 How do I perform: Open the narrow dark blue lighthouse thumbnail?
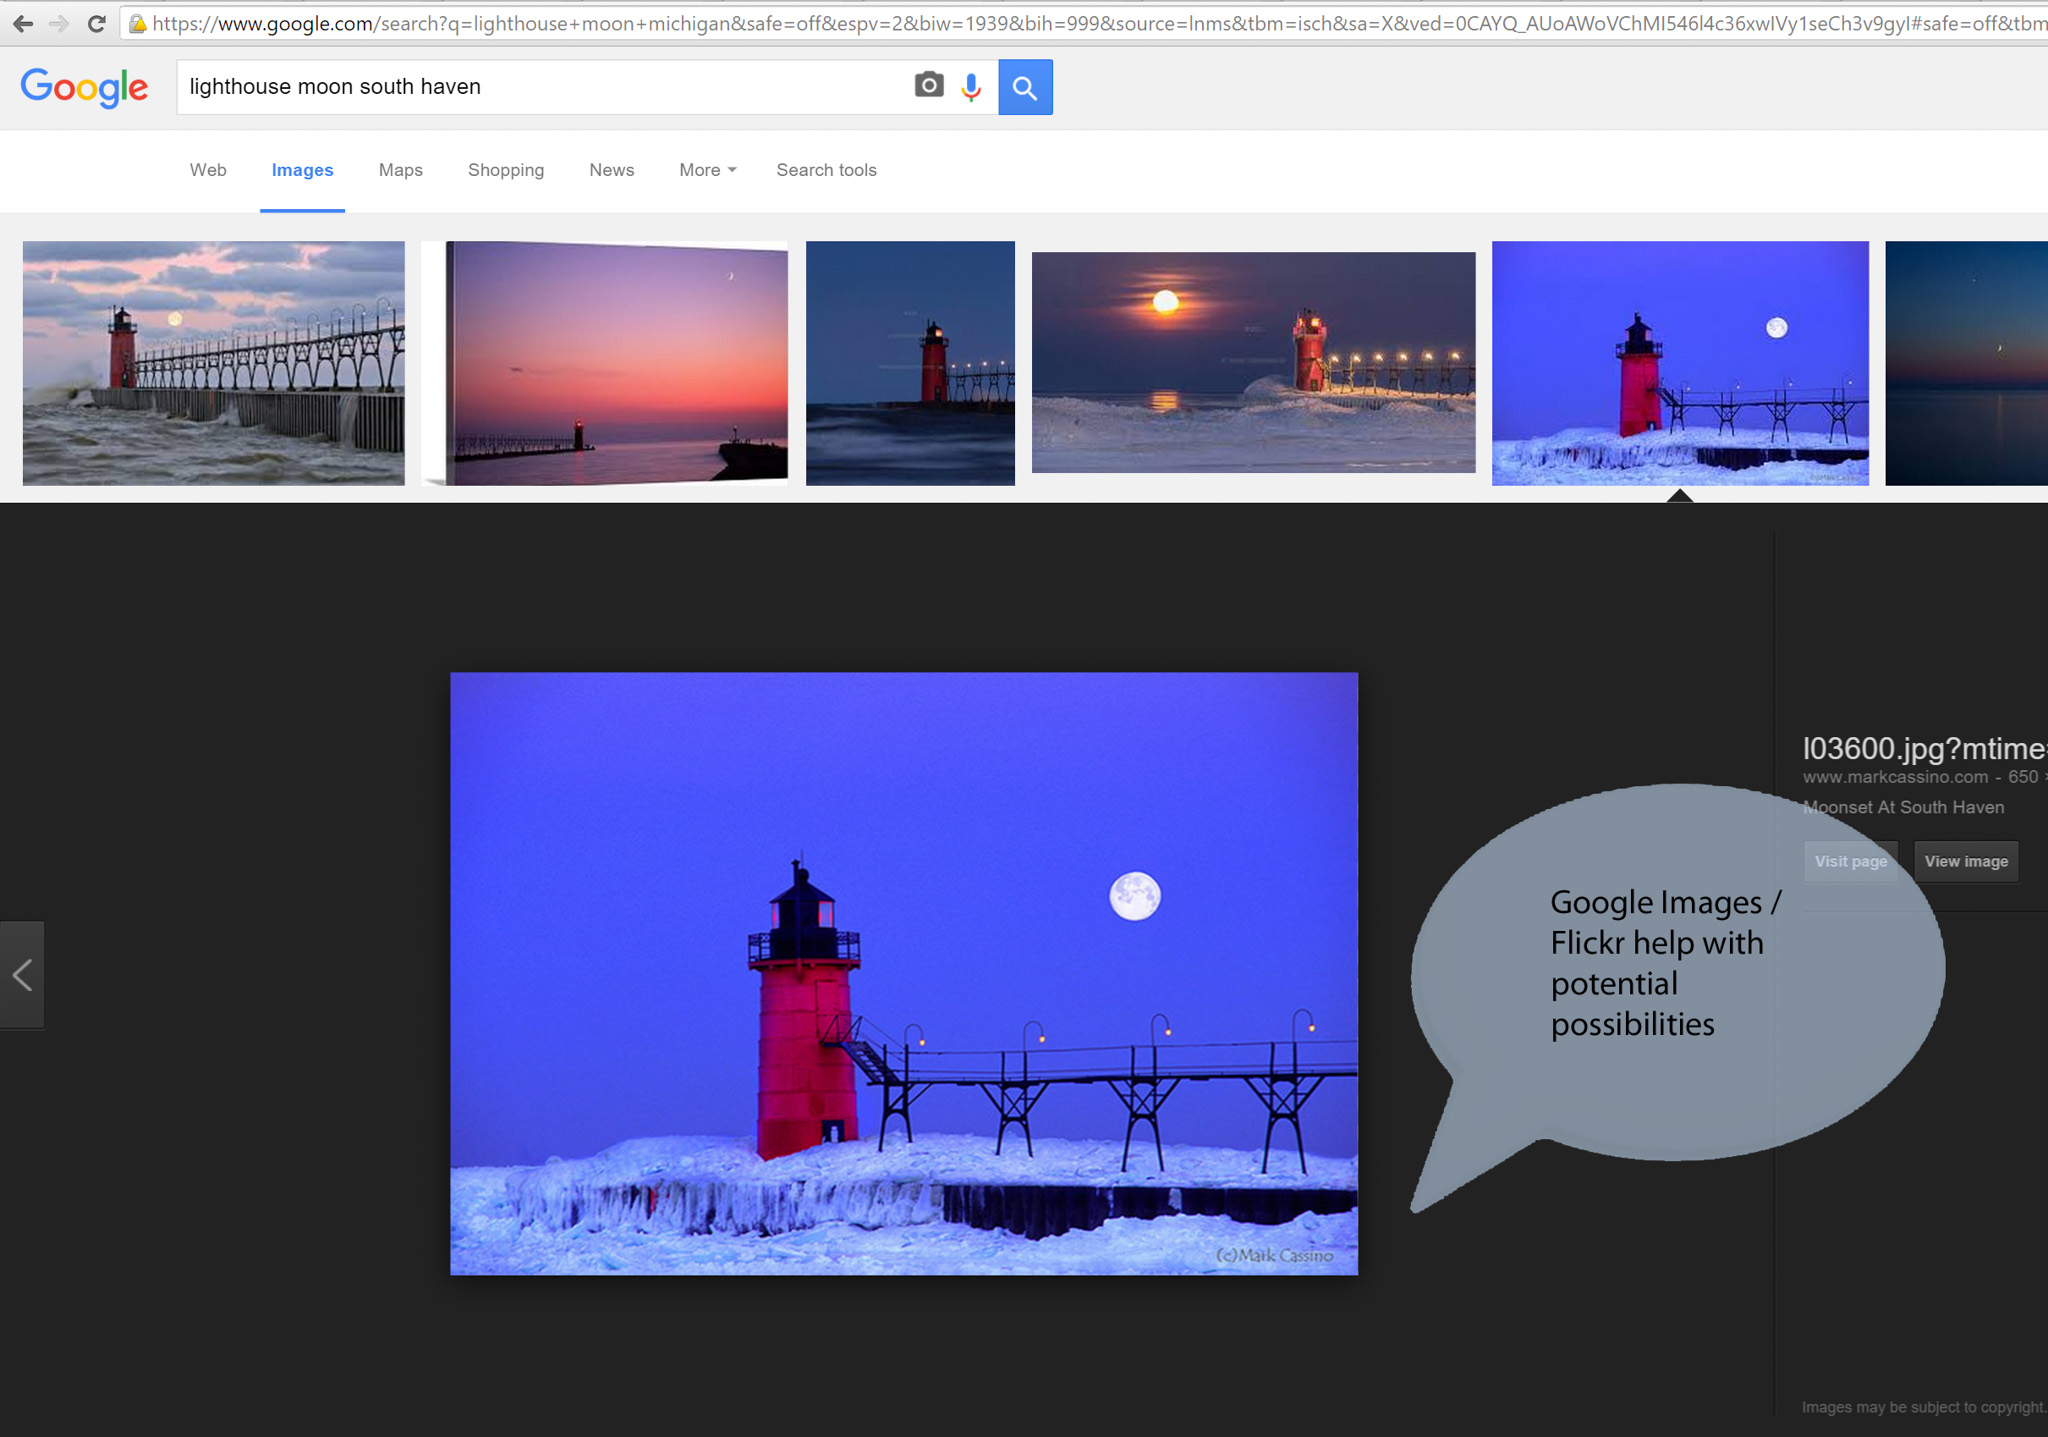coord(910,363)
